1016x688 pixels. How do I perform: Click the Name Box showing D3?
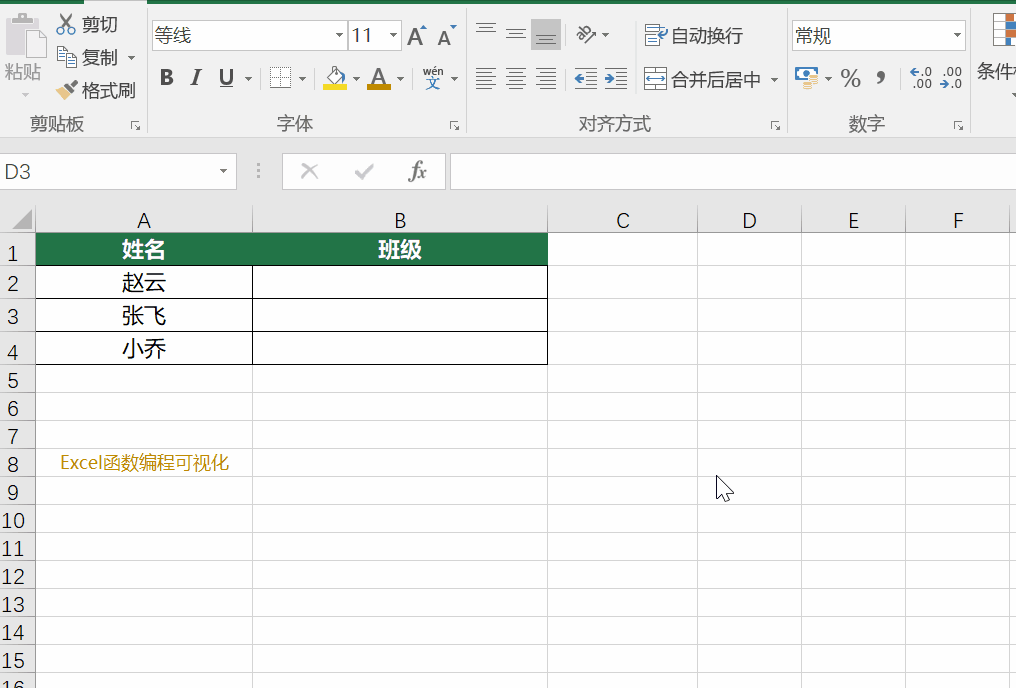pos(108,172)
